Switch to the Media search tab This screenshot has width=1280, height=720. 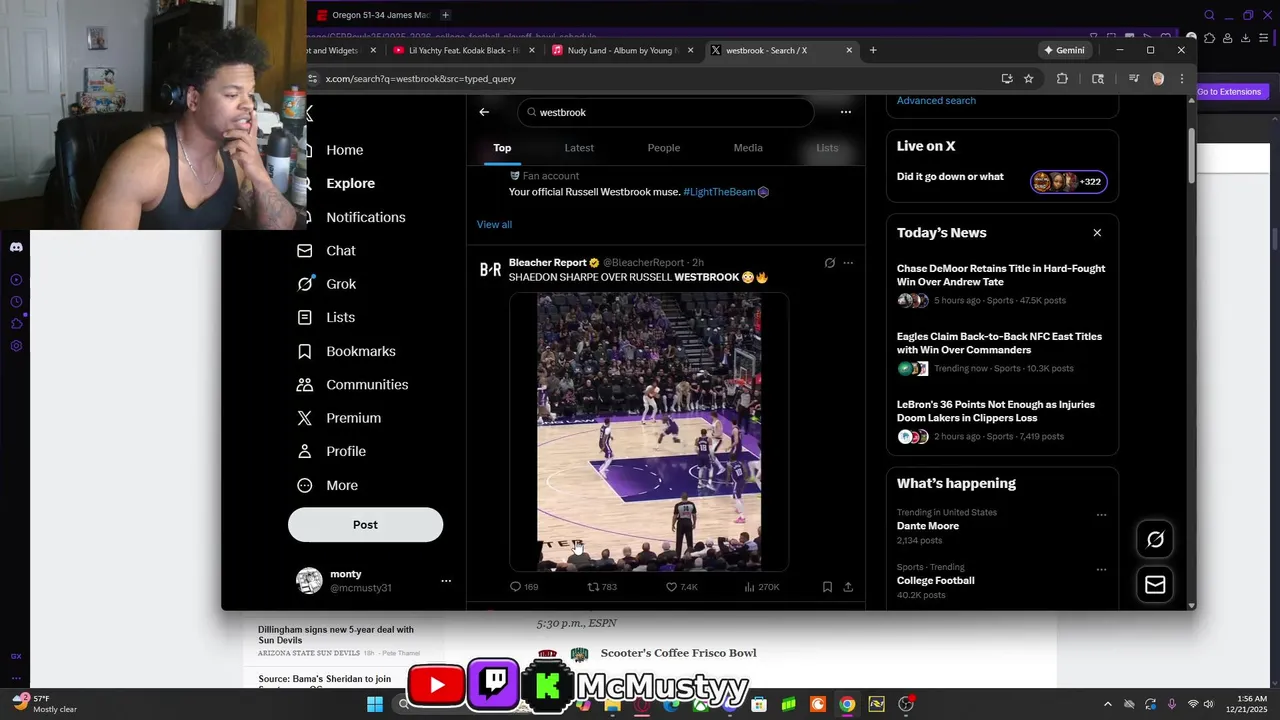(x=748, y=148)
